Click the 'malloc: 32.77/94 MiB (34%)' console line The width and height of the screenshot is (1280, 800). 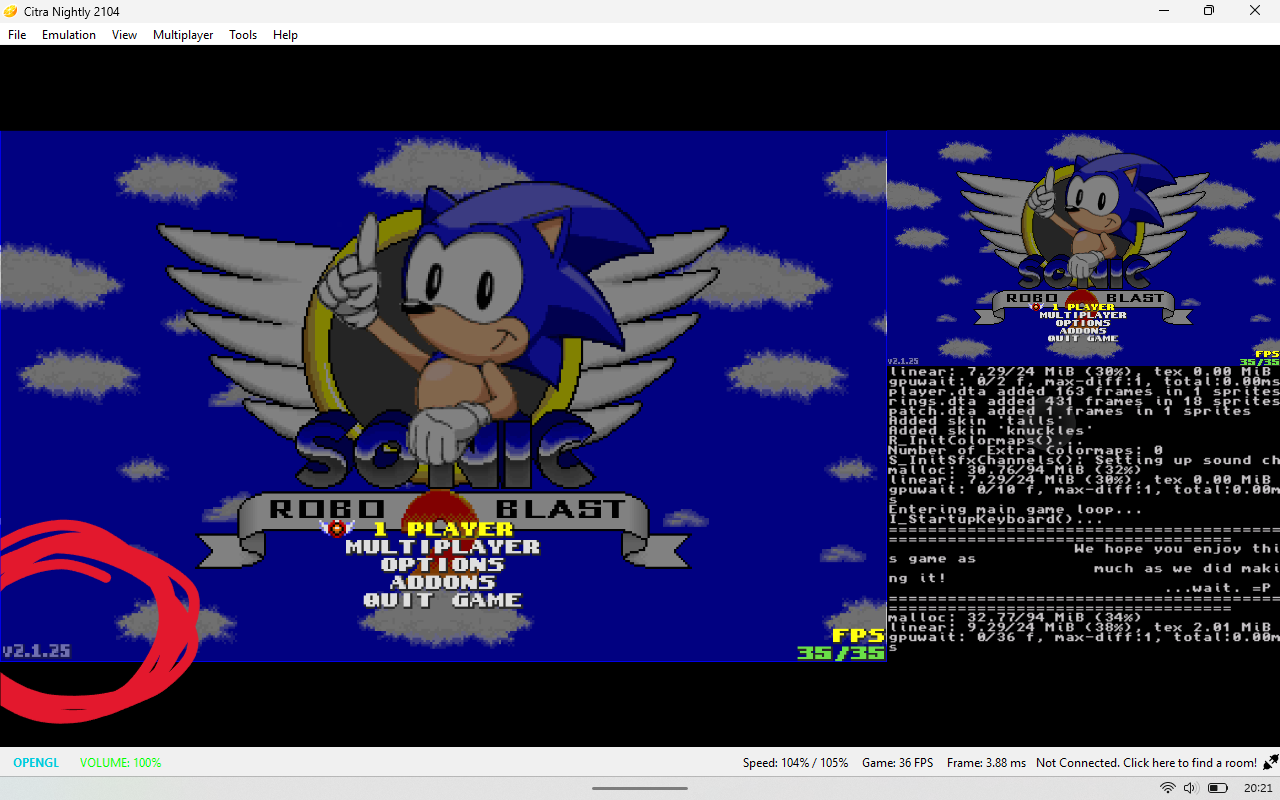pyautogui.click(x=1015, y=618)
